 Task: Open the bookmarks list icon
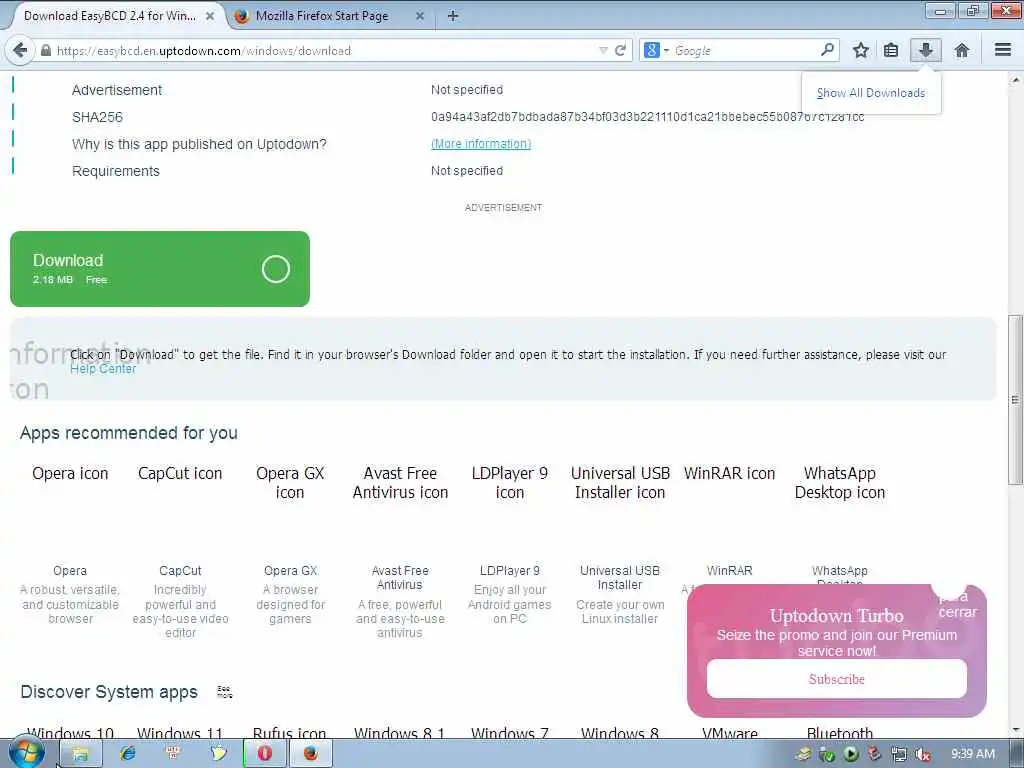891,50
